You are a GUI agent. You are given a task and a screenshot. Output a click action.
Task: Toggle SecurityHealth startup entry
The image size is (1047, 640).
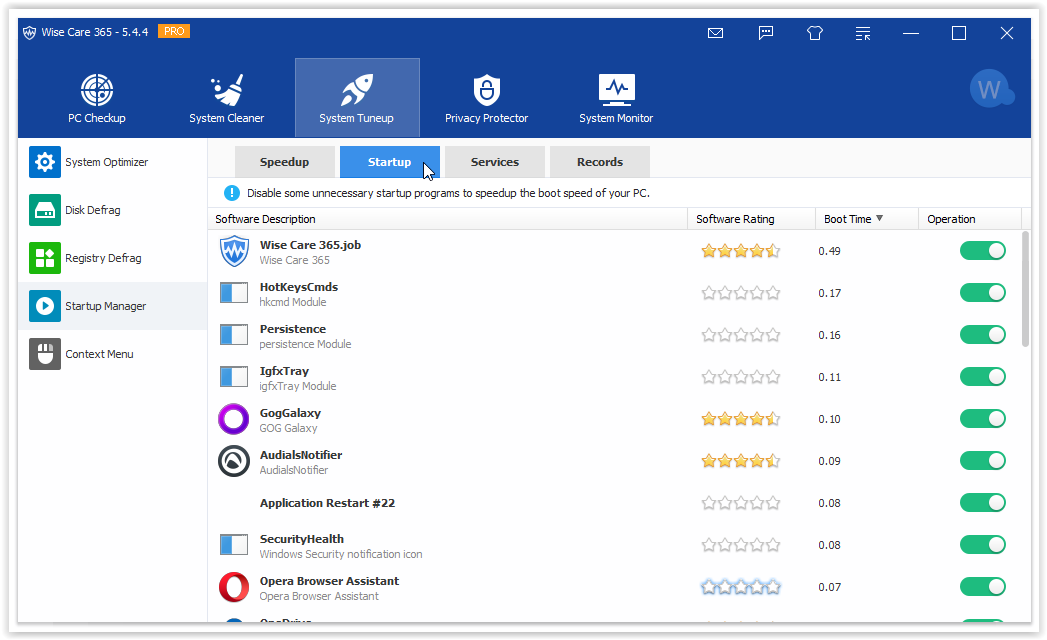coord(983,545)
